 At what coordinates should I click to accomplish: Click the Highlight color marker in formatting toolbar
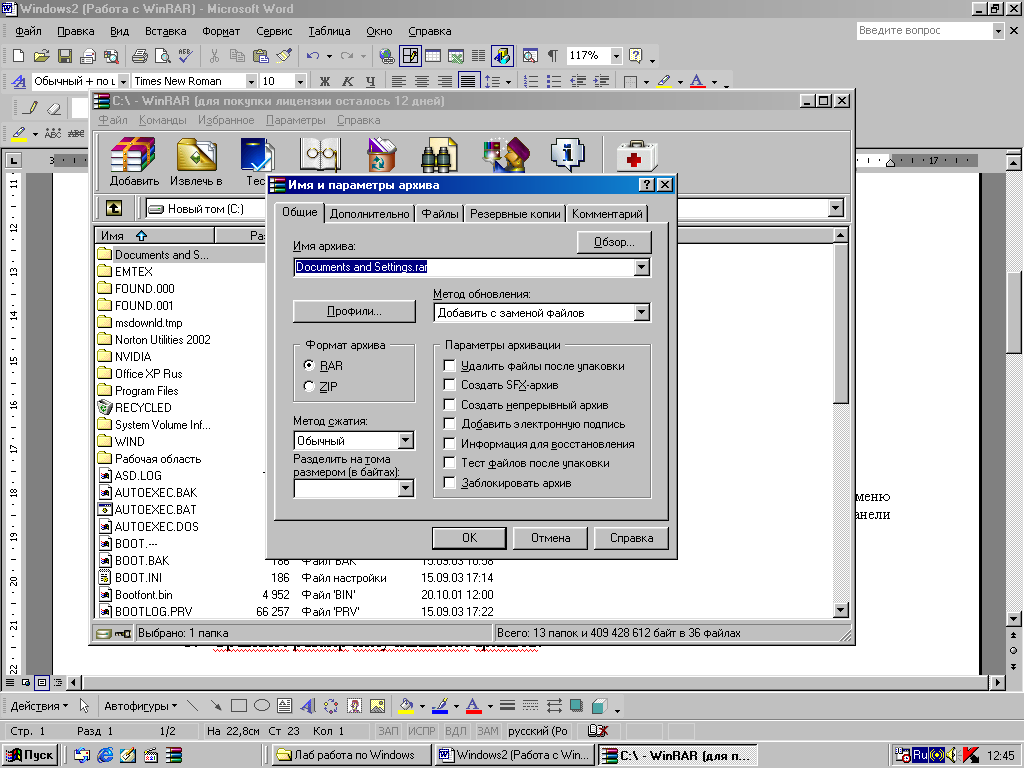[664, 81]
